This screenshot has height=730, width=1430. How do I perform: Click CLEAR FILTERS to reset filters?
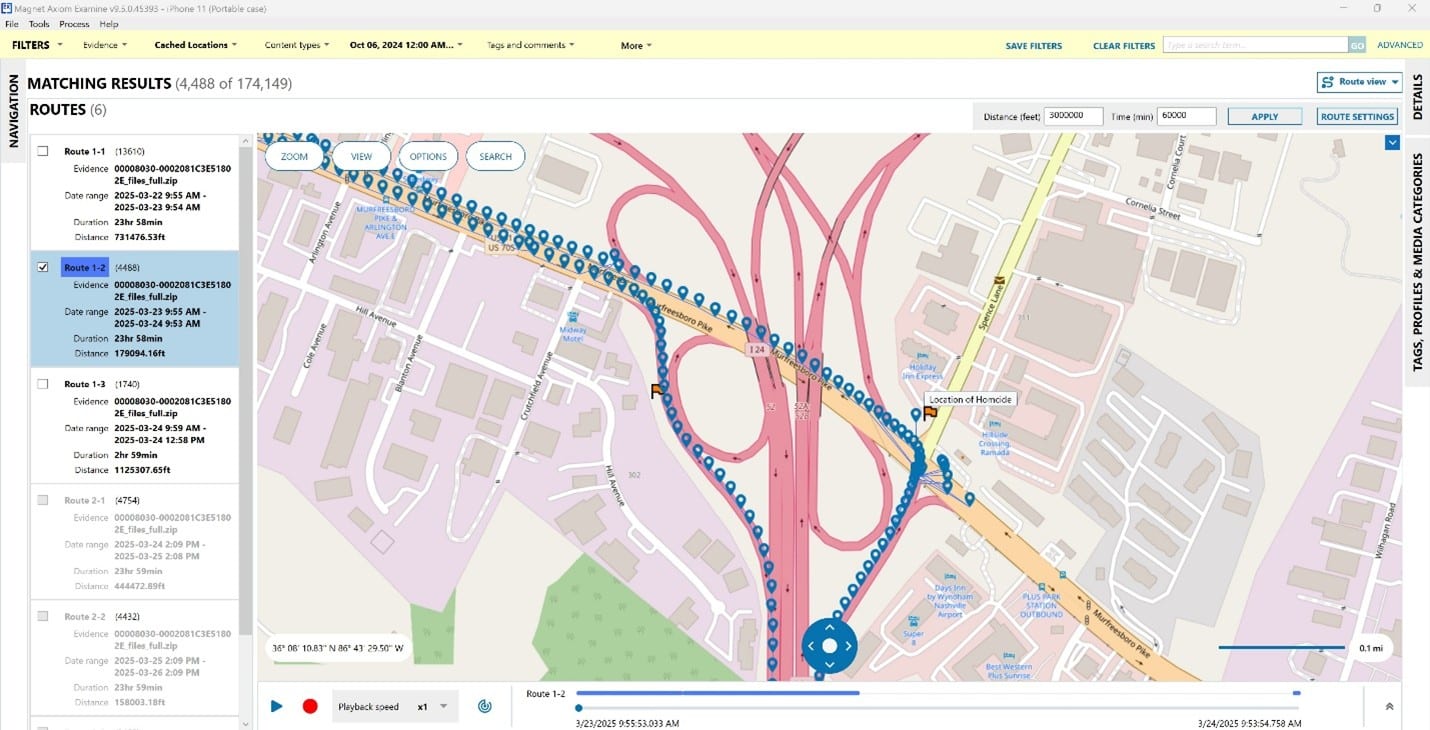coord(1123,45)
